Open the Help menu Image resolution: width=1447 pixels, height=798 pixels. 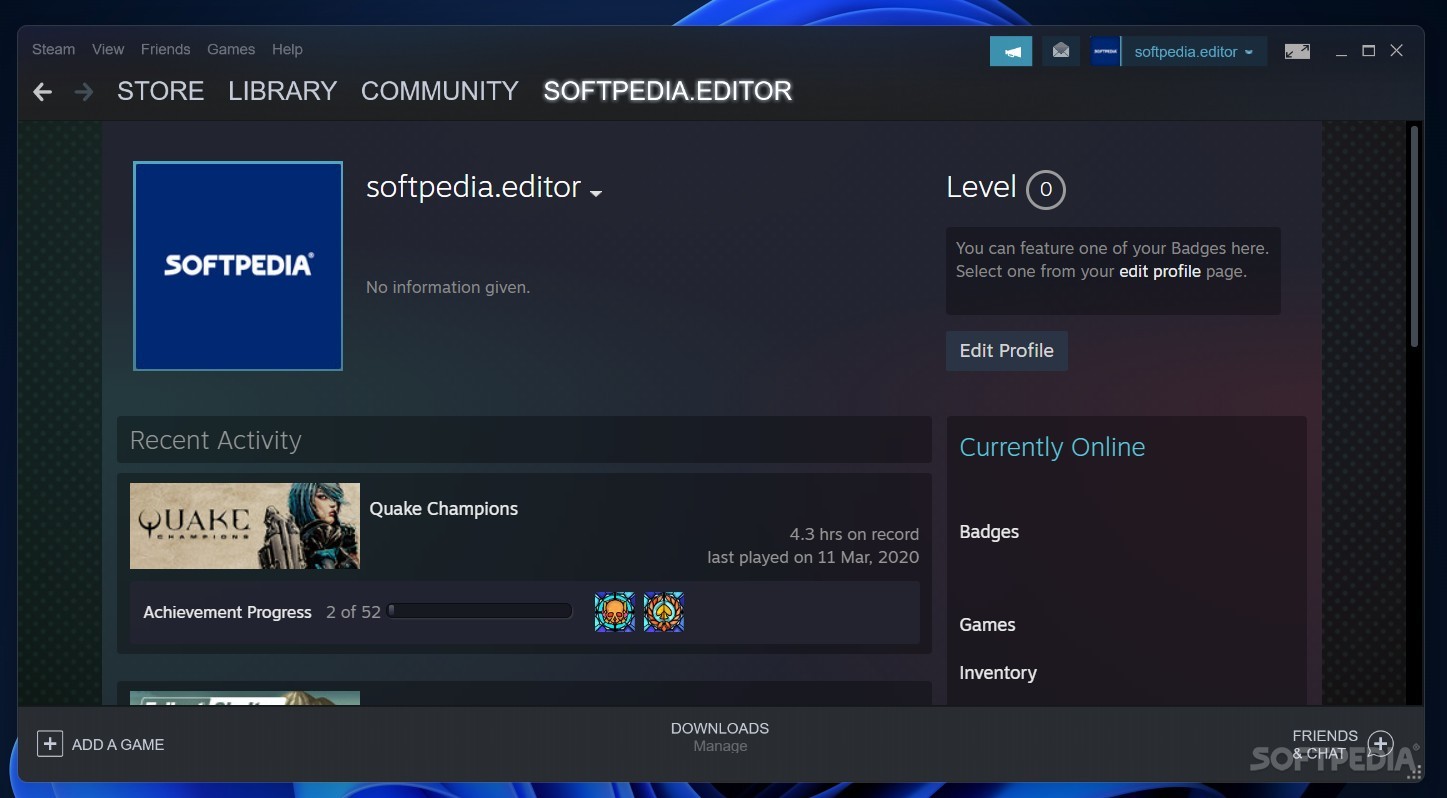287,49
